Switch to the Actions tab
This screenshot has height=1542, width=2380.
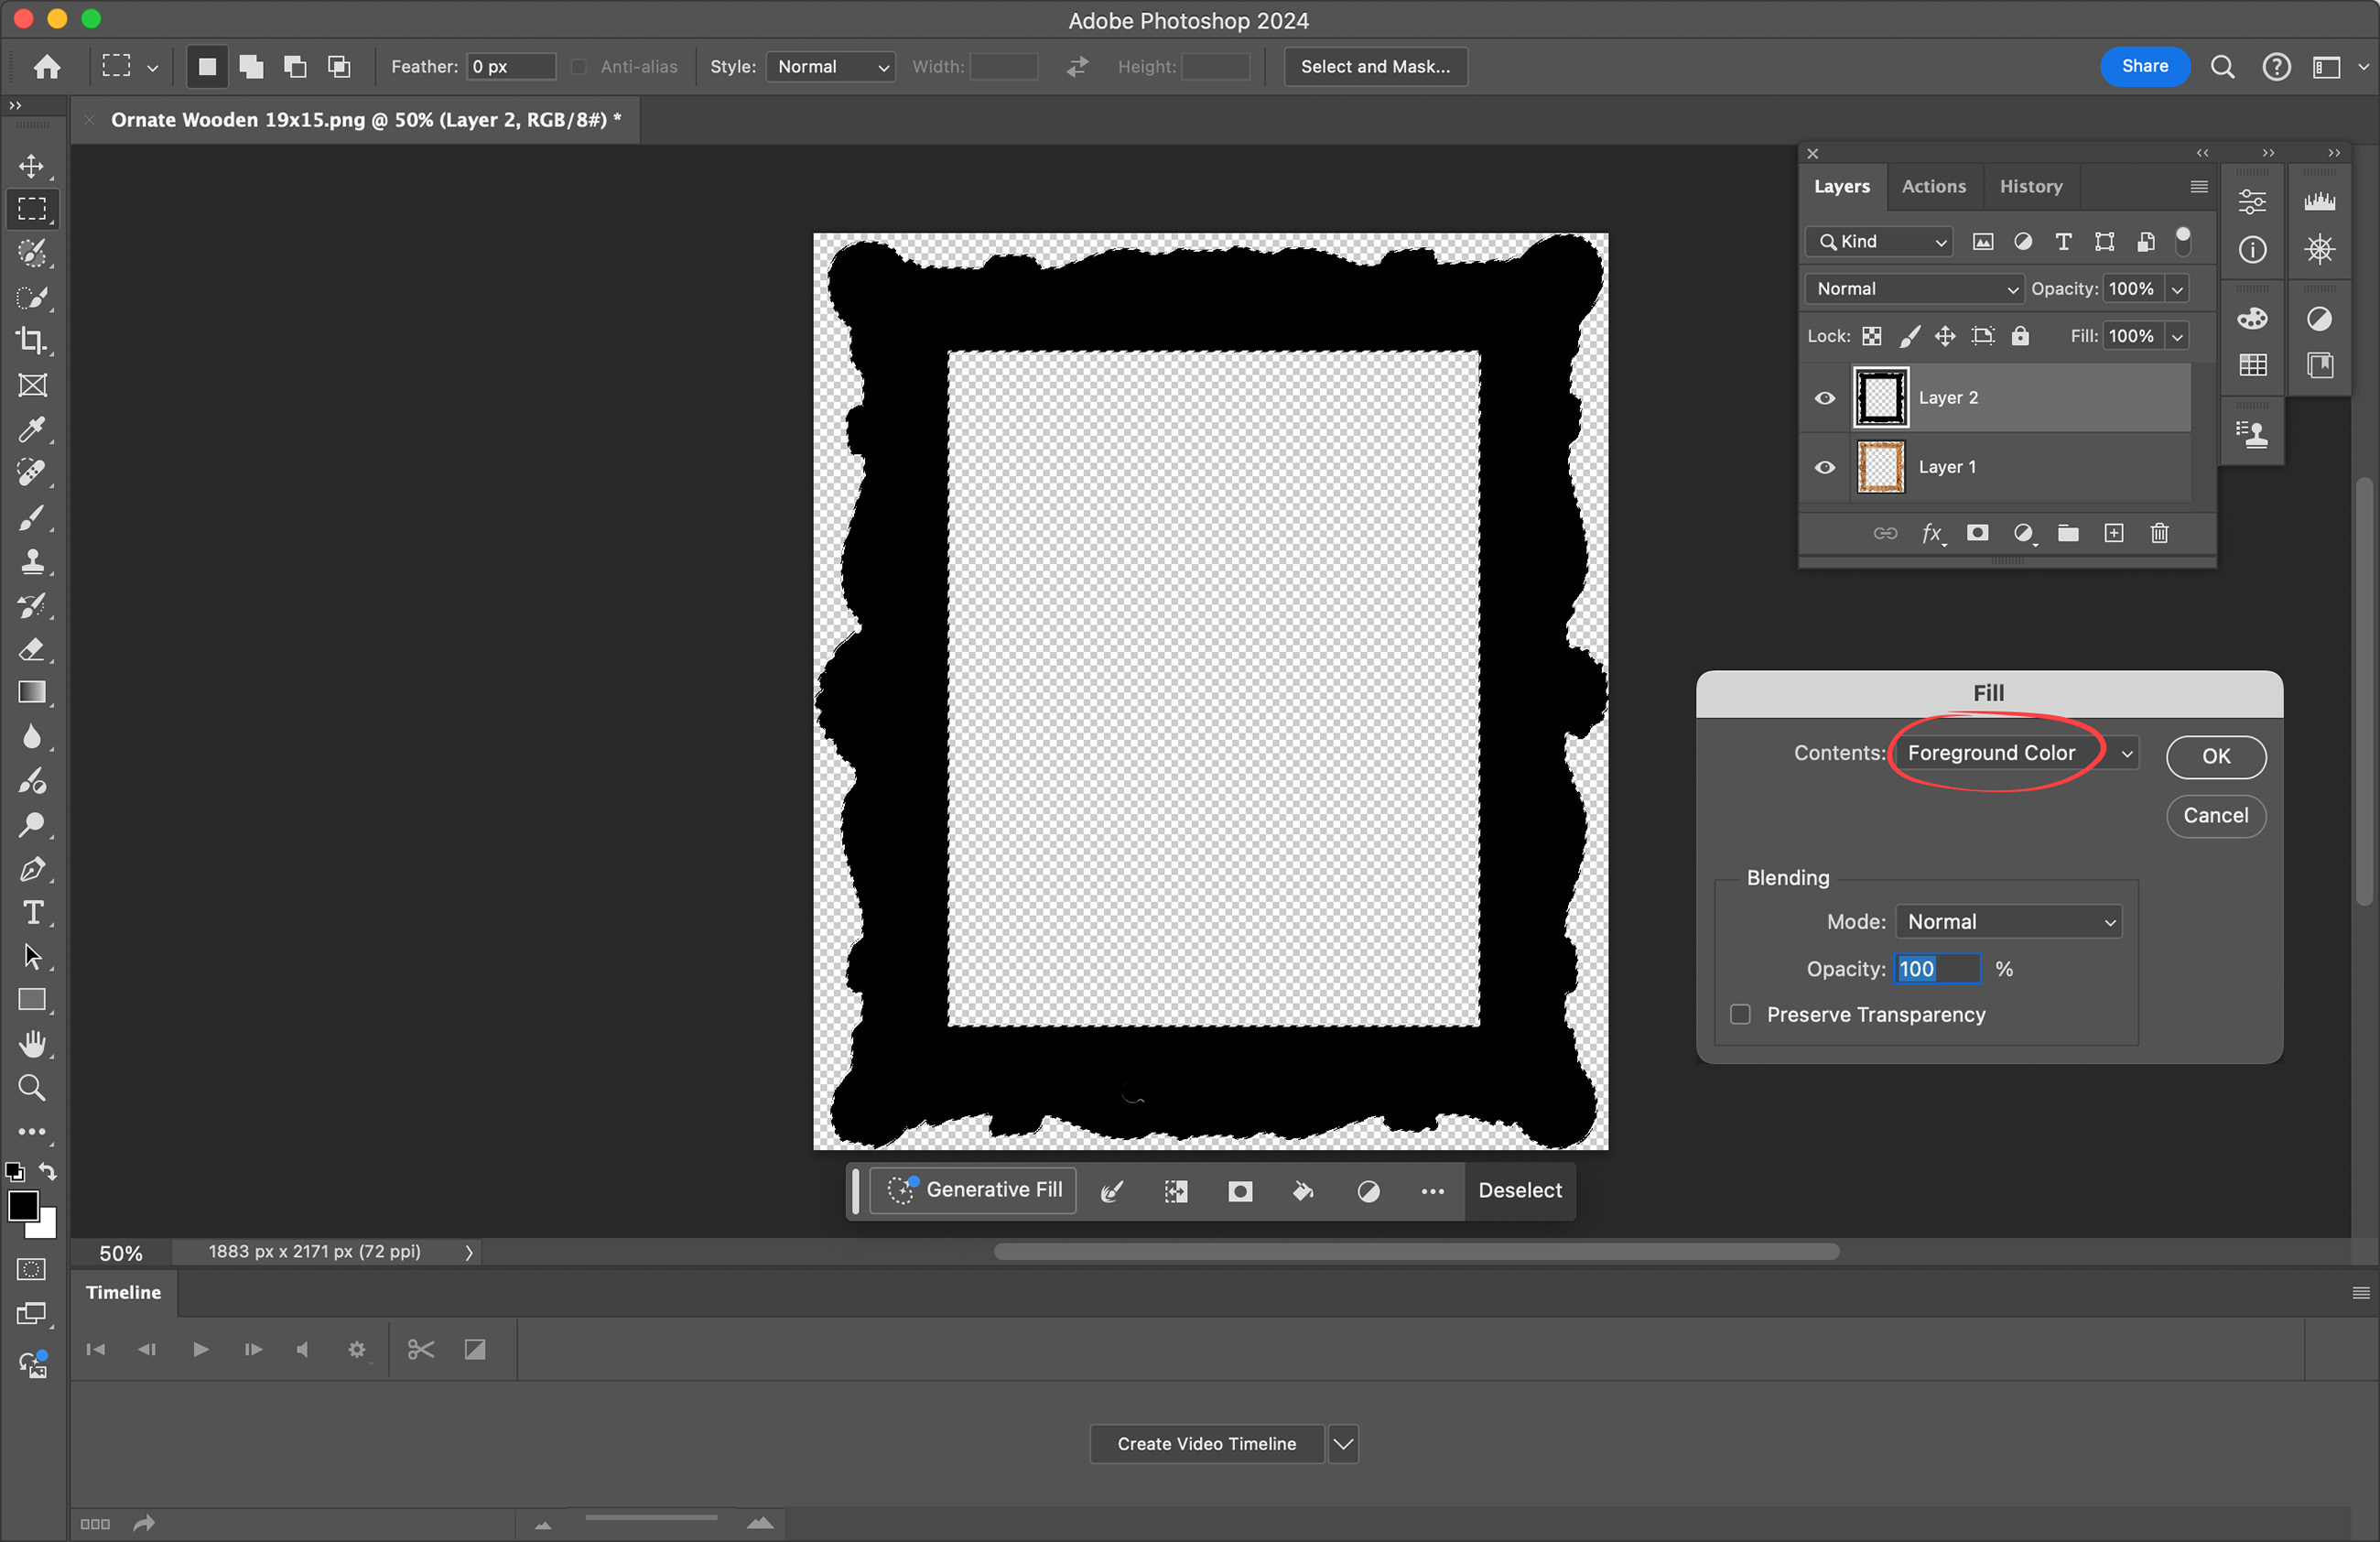point(1933,187)
